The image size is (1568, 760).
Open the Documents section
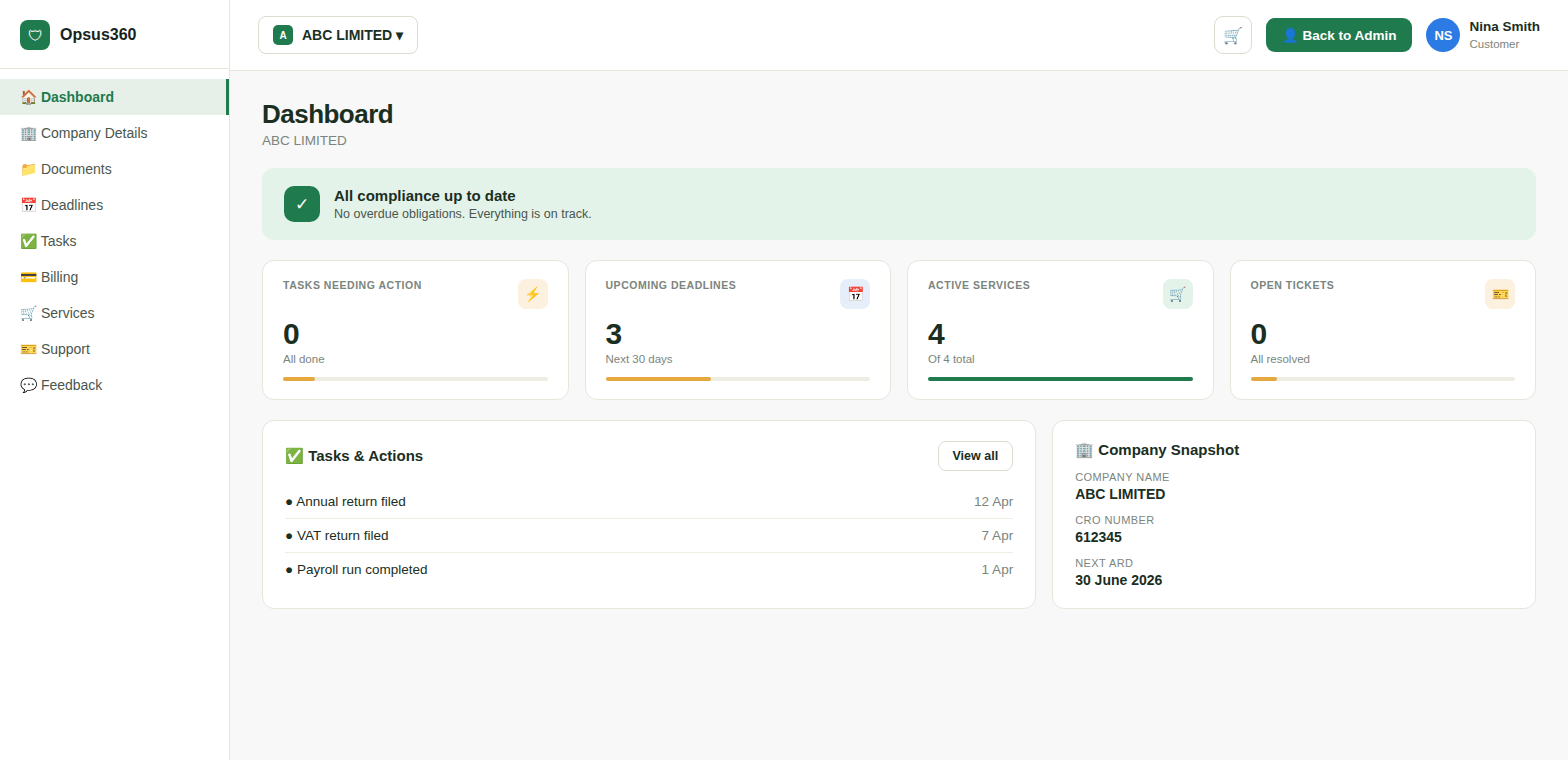click(114, 169)
